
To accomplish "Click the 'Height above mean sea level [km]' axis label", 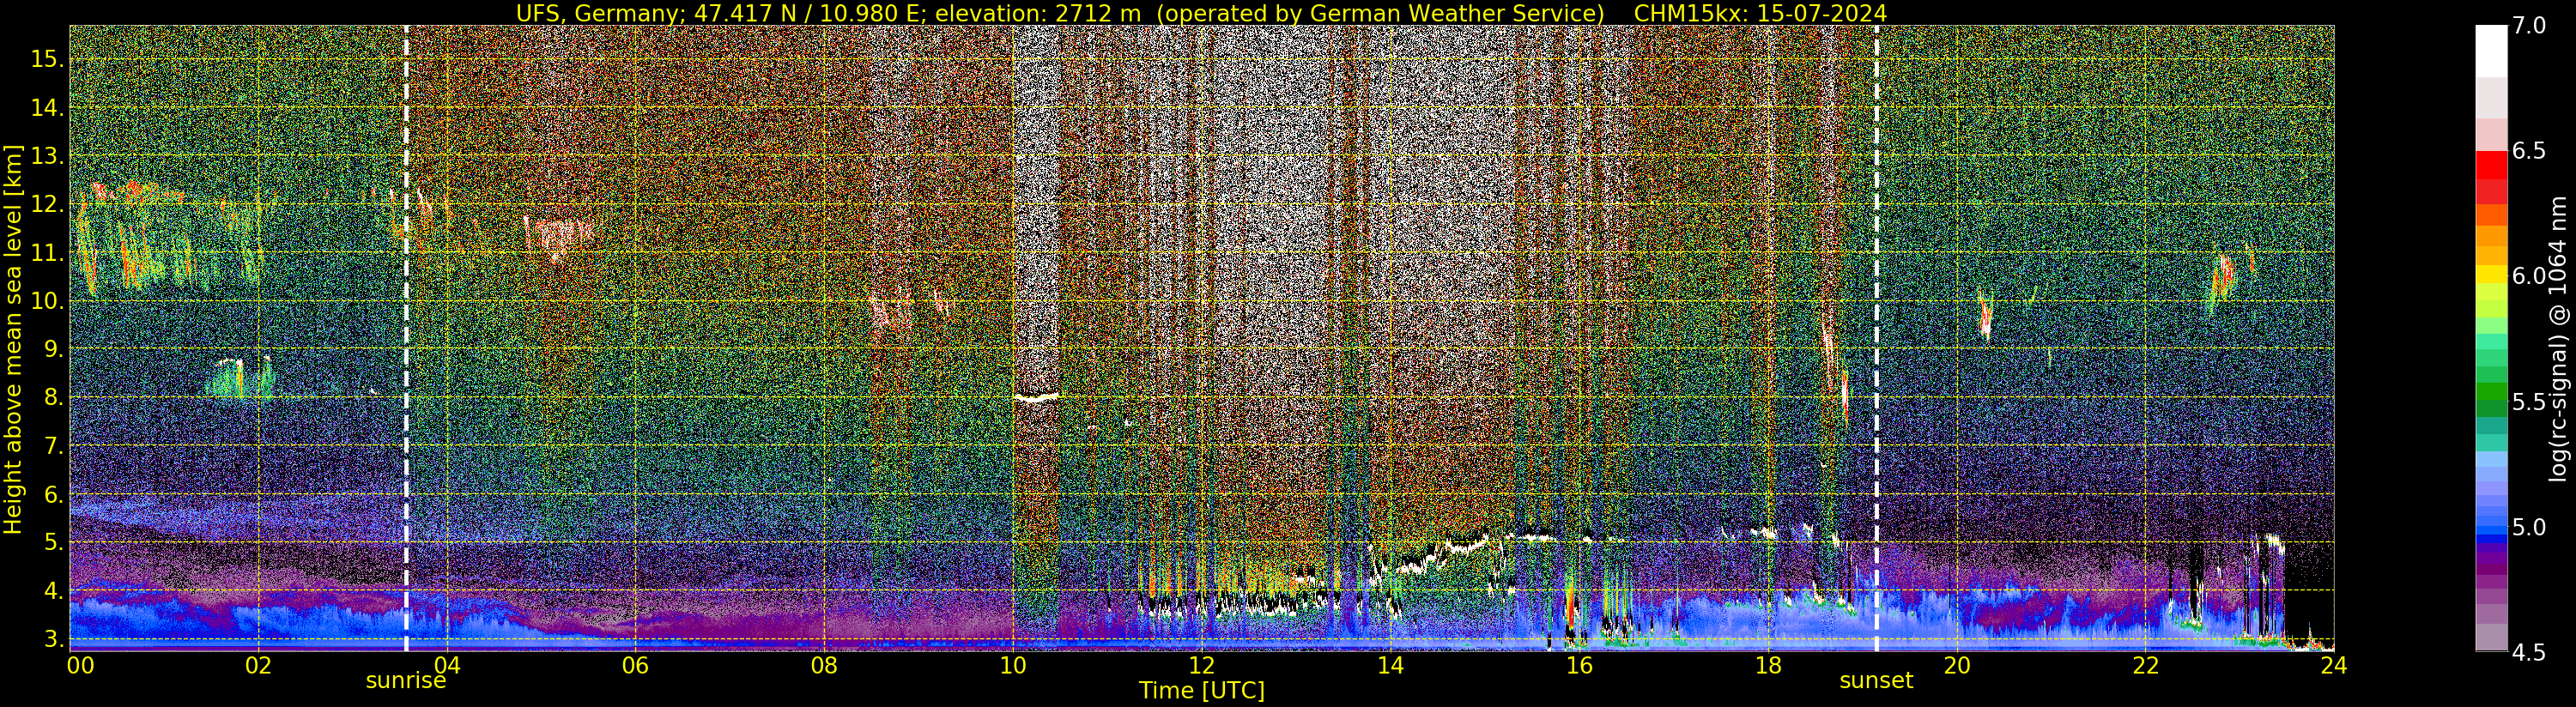I will (x=13, y=339).
